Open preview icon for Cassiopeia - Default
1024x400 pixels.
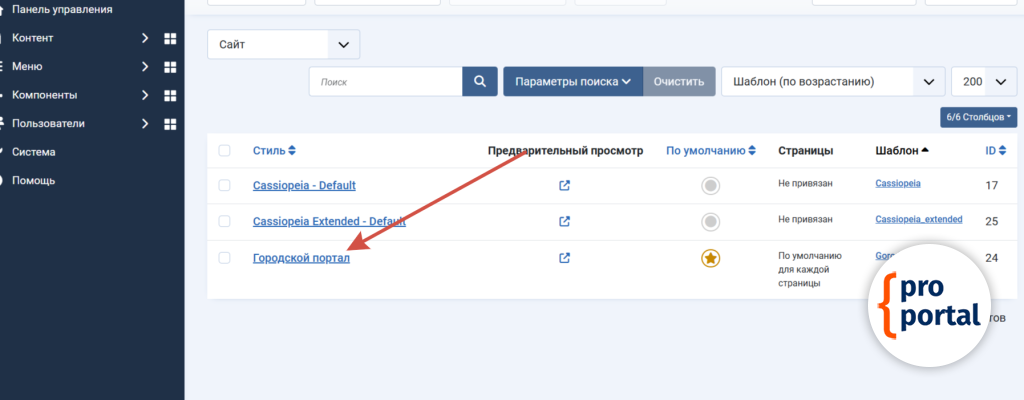(x=564, y=185)
